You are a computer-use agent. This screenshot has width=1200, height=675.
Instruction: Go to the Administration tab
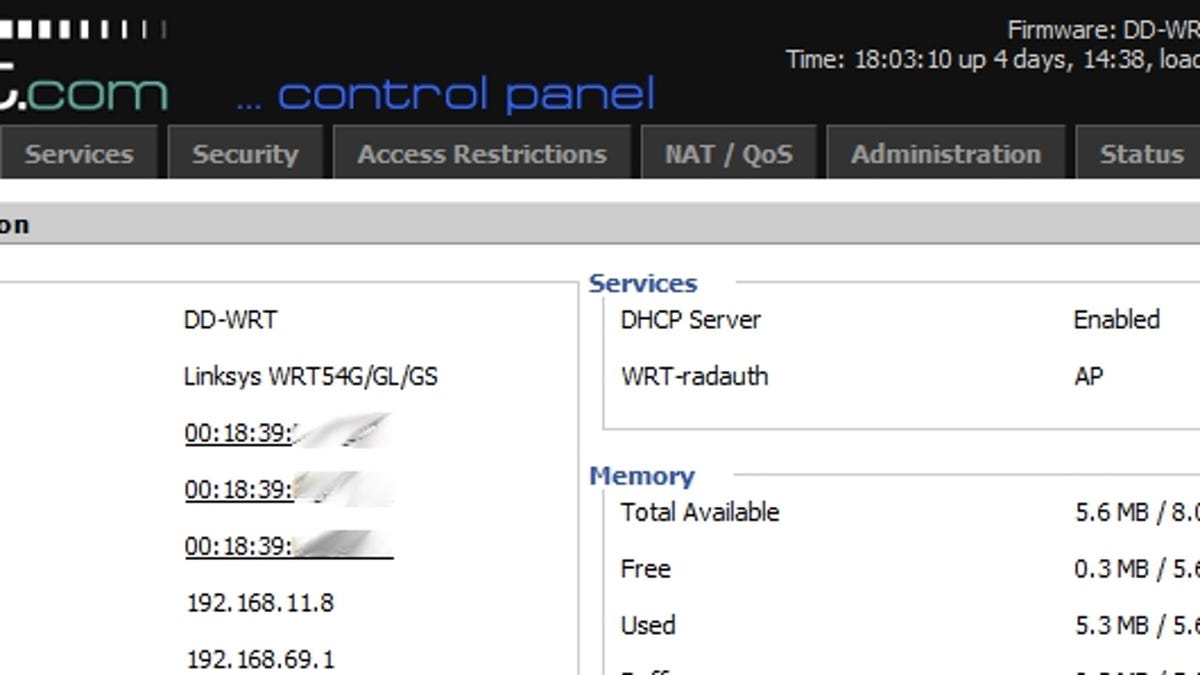pyautogui.click(x=946, y=153)
